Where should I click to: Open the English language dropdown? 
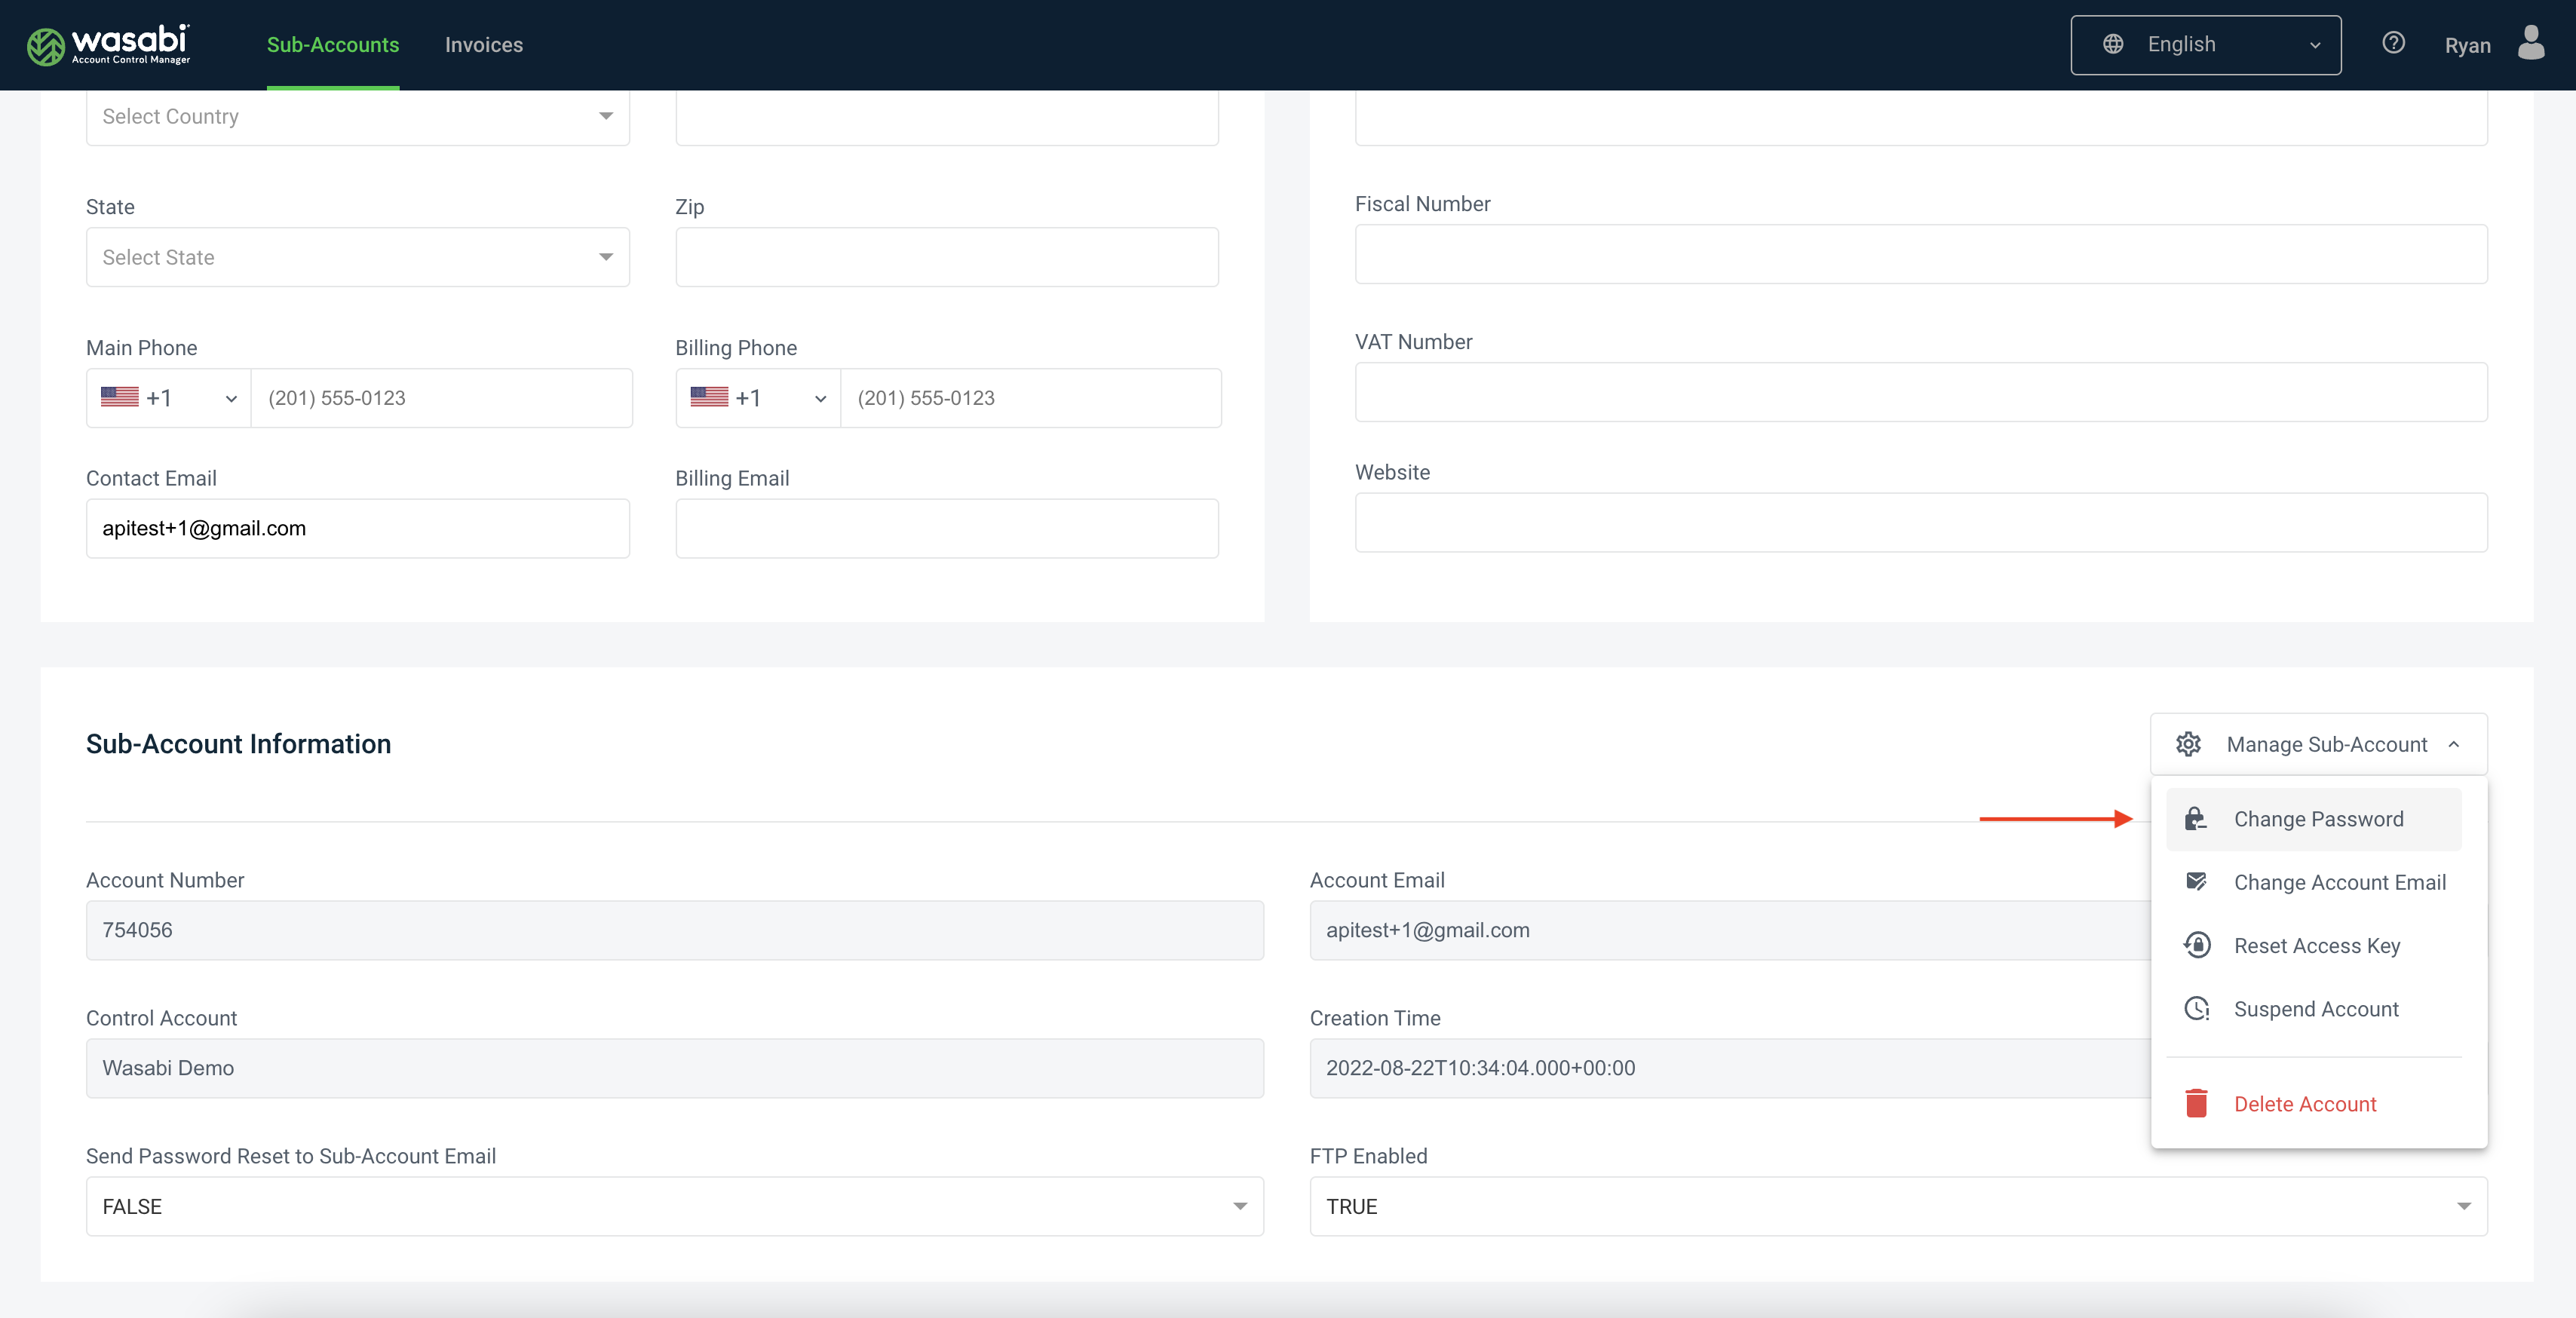[x=2205, y=44]
